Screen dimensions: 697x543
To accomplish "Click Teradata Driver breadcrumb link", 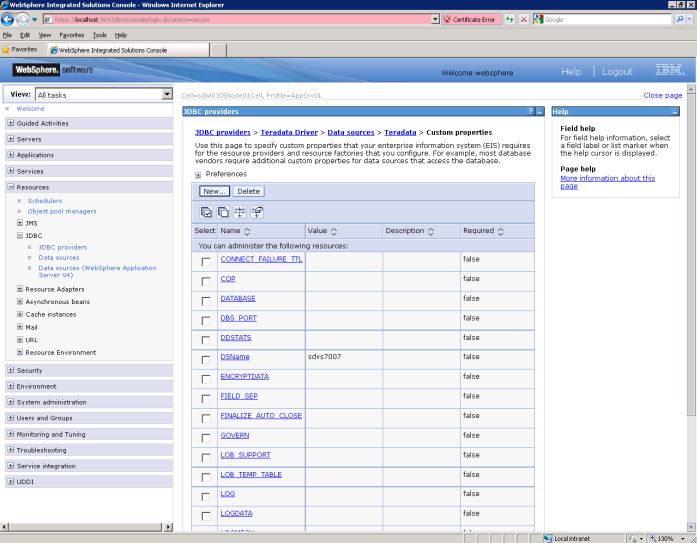I will 289,132.
